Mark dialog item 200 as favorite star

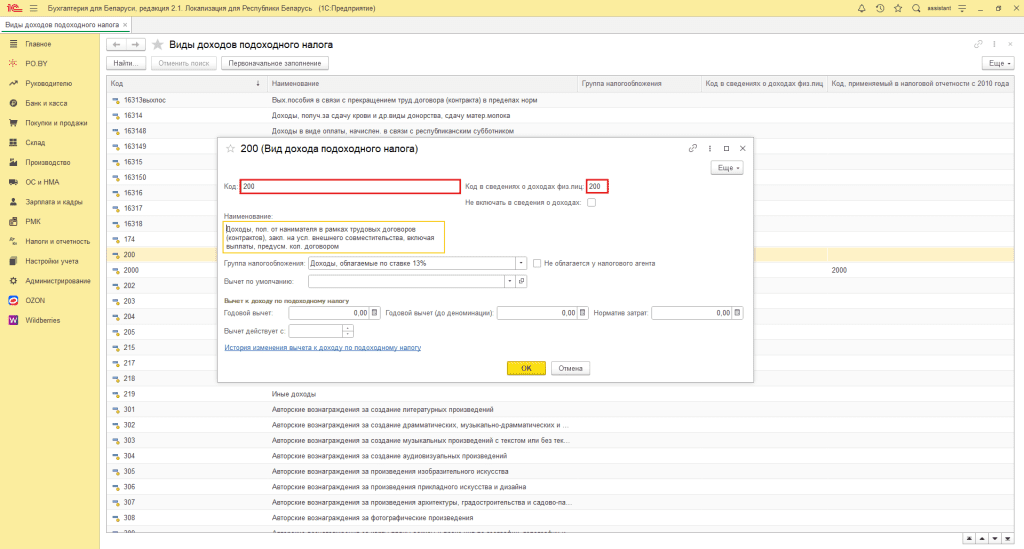click(x=230, y=149)
